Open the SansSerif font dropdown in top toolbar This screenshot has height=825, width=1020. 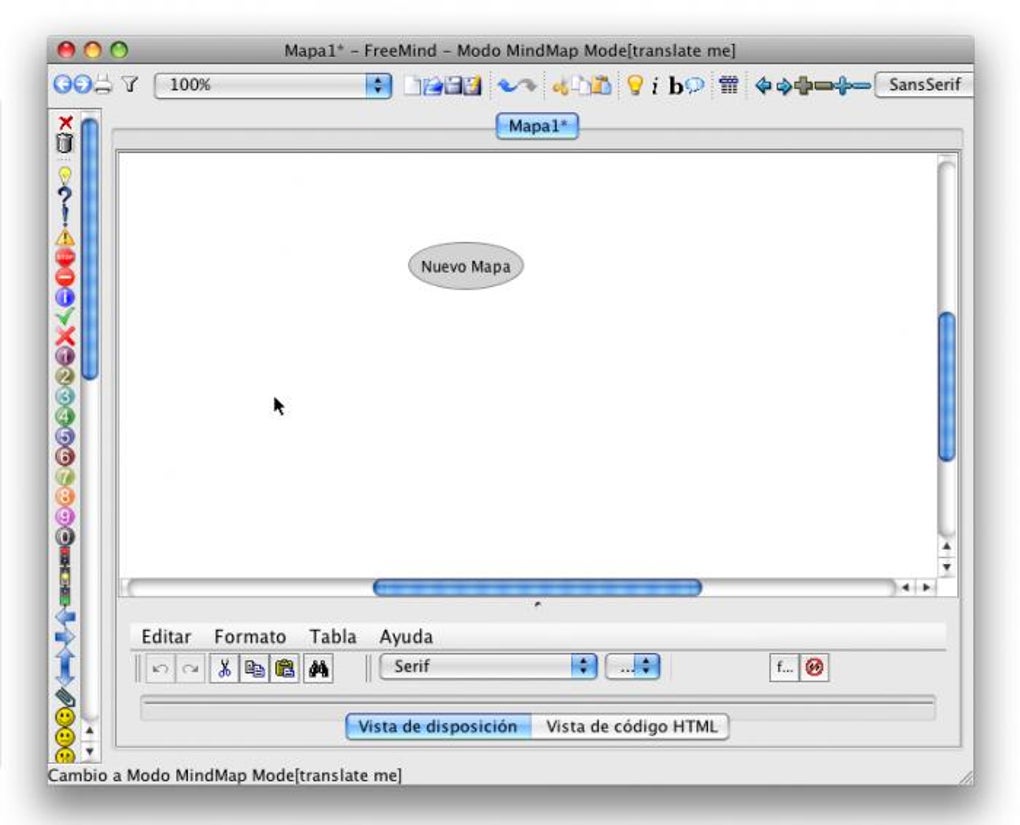tap(924, 85)
